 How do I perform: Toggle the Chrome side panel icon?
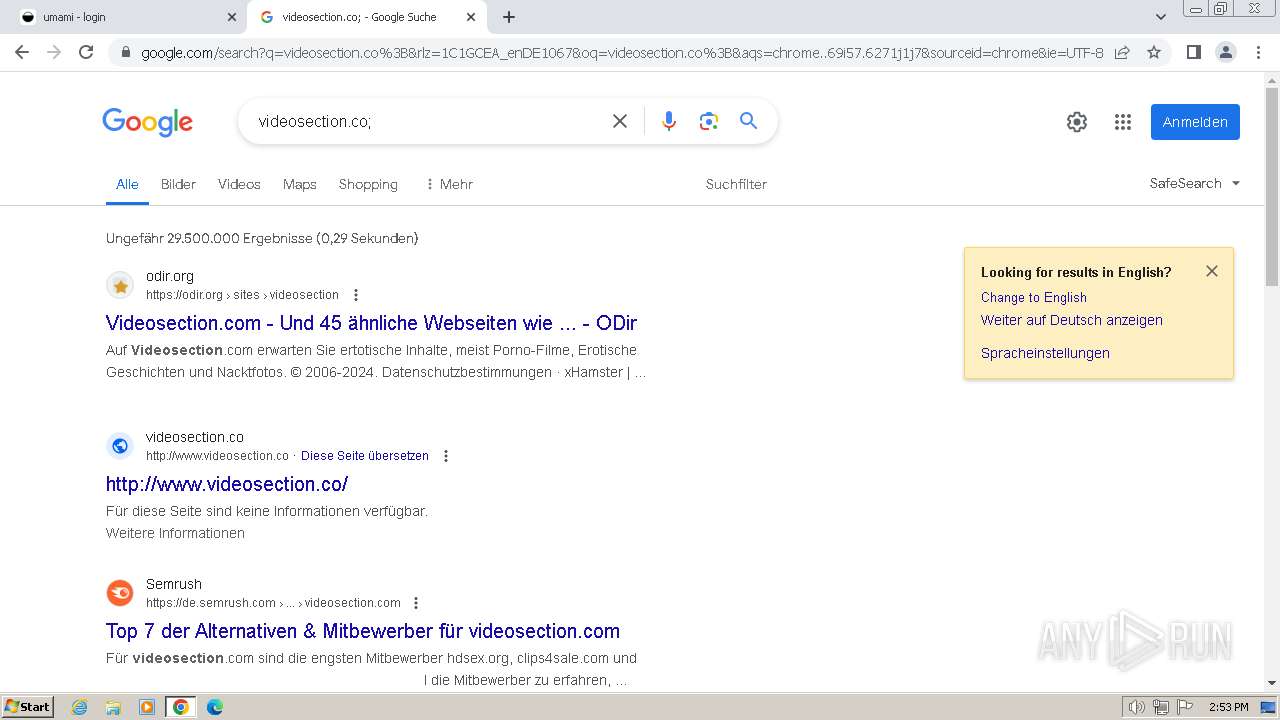(1193, 52)
